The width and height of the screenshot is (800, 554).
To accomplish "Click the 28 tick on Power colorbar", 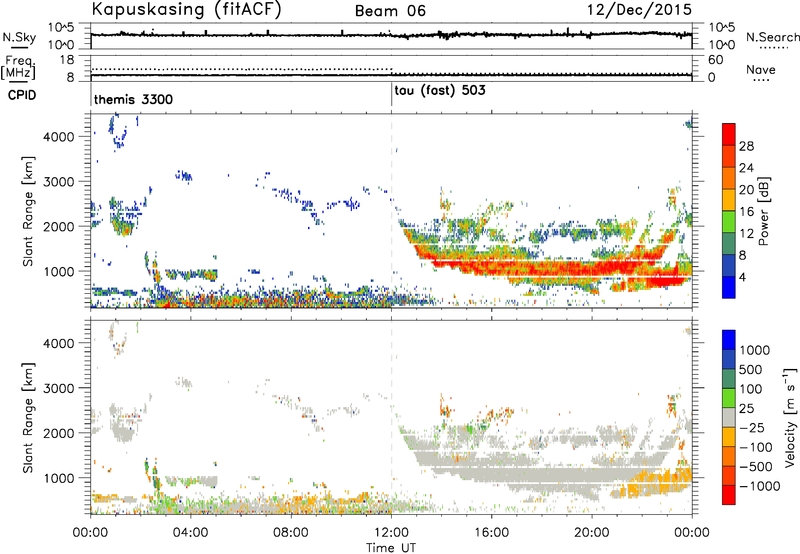I will click(x=746, y=146).
